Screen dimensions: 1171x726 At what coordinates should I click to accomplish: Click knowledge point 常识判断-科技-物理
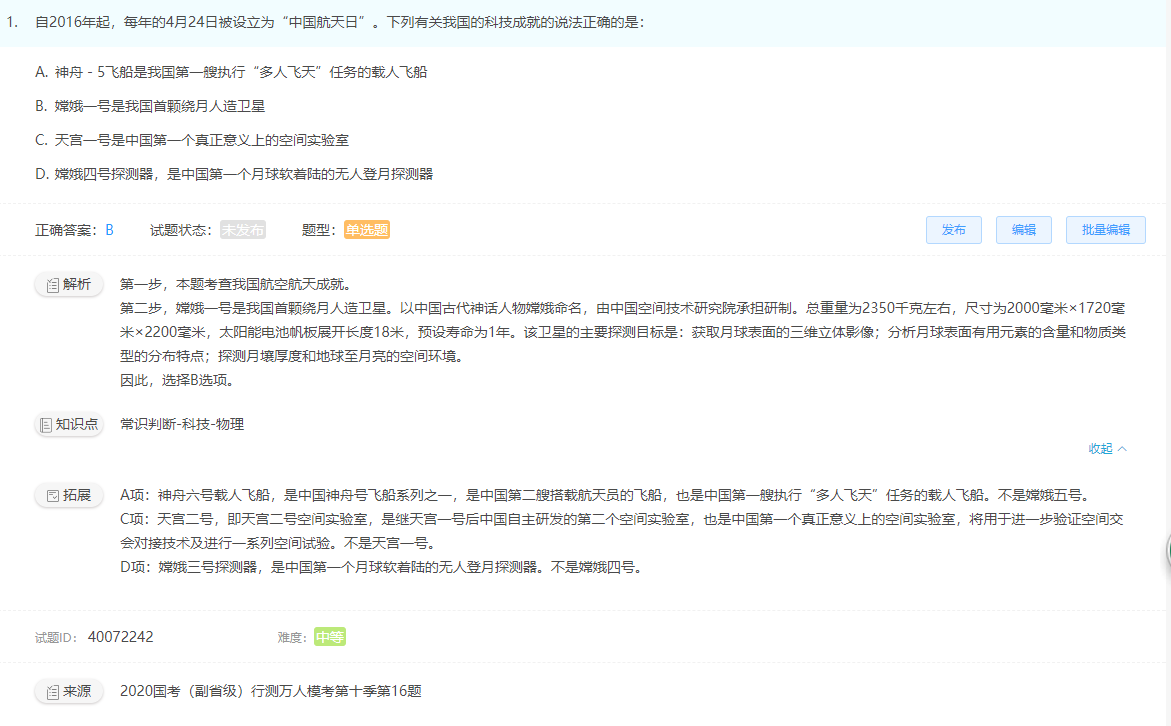point(182,424)
